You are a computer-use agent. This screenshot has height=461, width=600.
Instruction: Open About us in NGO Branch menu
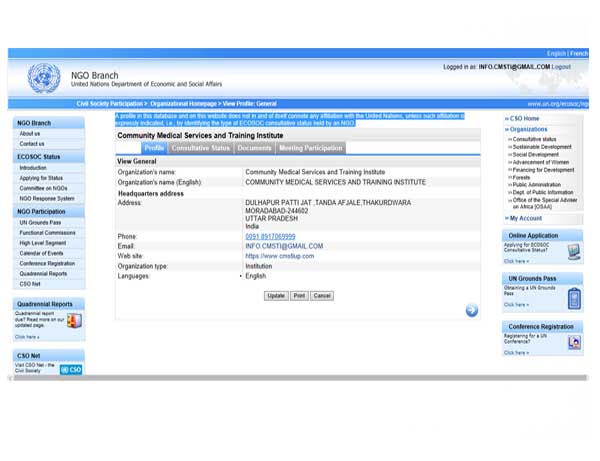point(30,134)
